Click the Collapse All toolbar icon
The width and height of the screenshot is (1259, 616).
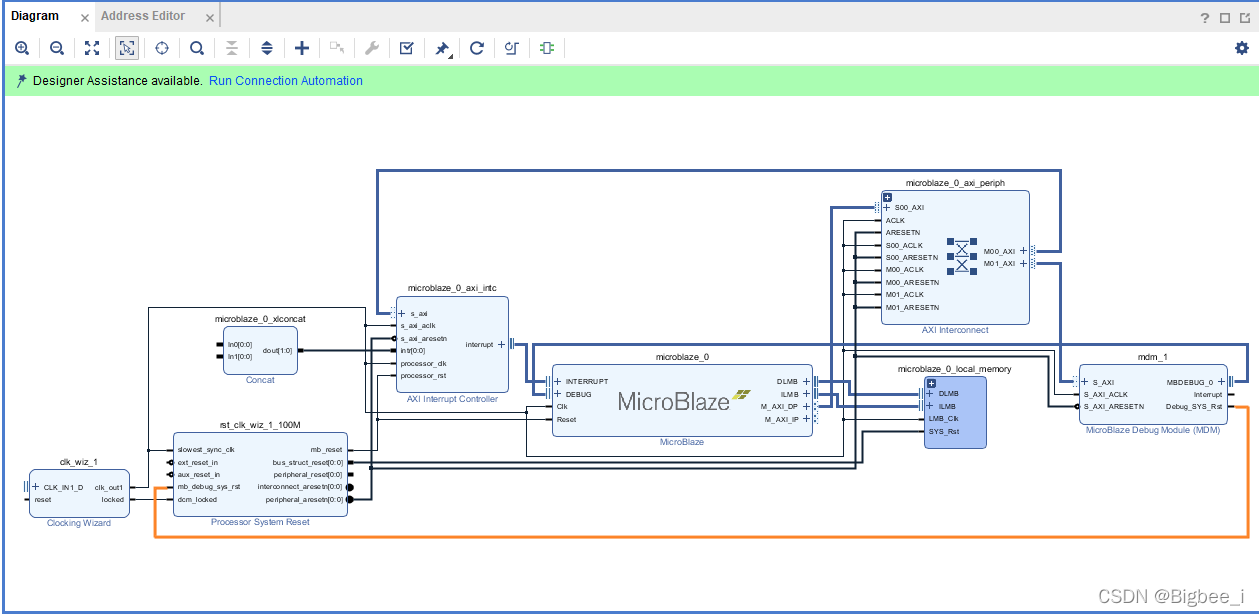pyautogui.click(x=232, y=48)
